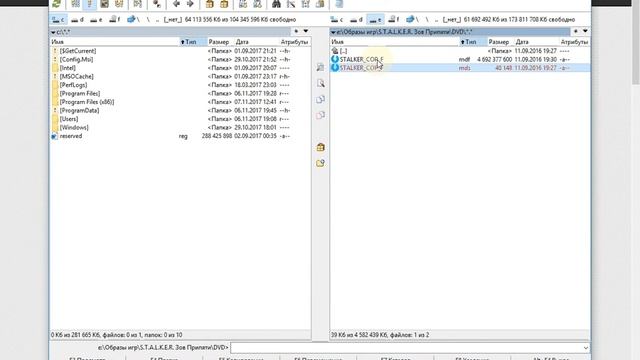Sort left panel by Имя column
Image resolution: width=640 pixels, height=360 pixels.
click(x=114, y=42)
